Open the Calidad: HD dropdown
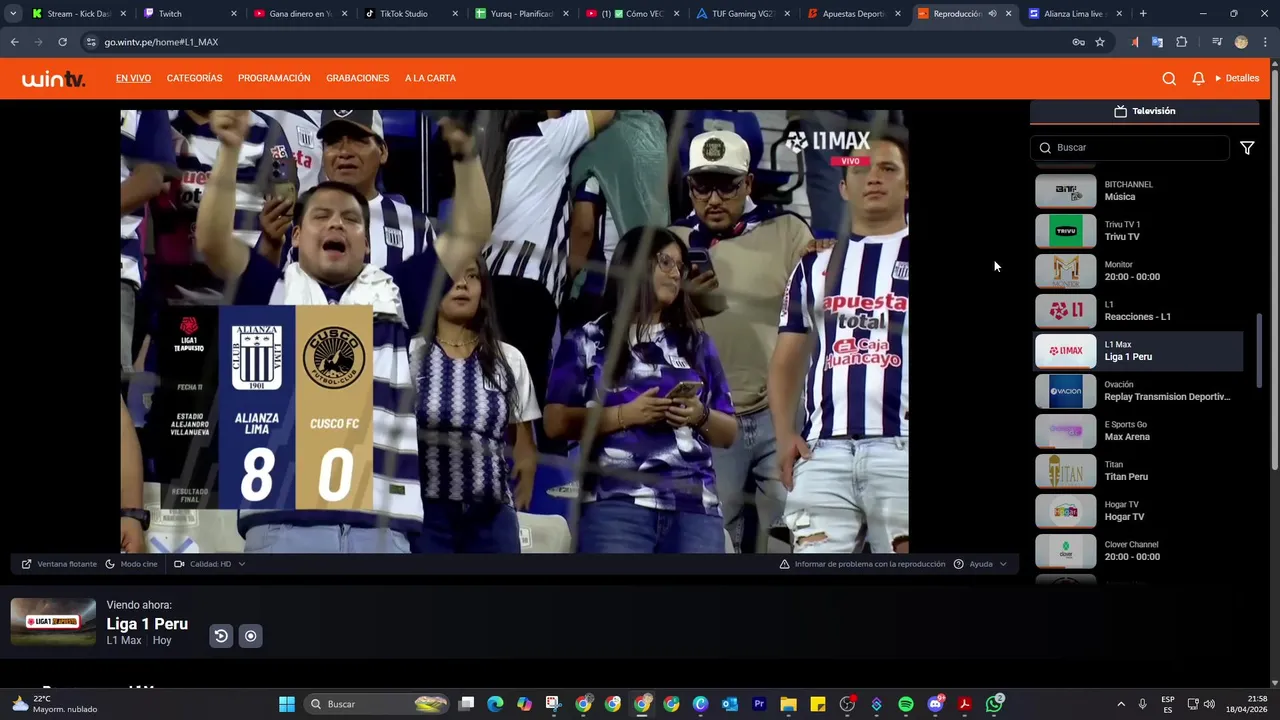Screen dimensions: 1280x720 pos(210,564)
